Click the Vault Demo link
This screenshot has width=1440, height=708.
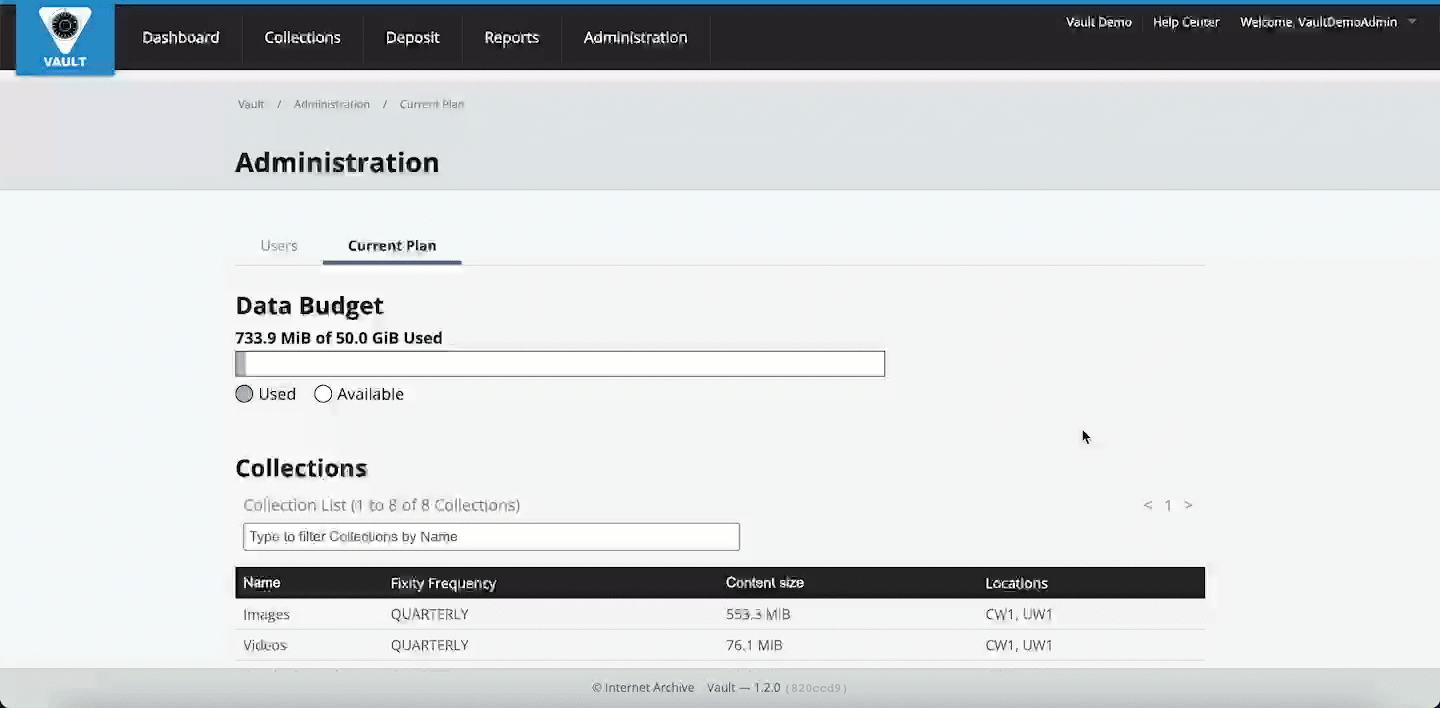coord(1098,22)
